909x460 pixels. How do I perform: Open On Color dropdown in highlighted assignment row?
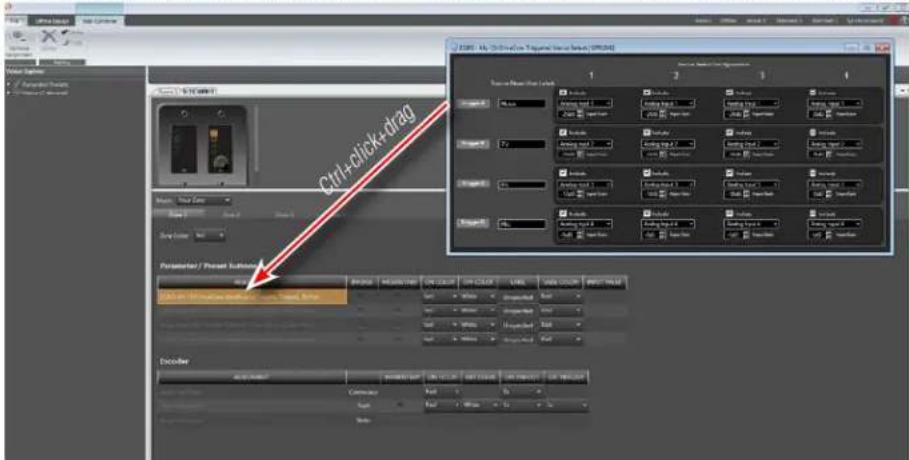(x=439, y=296)
